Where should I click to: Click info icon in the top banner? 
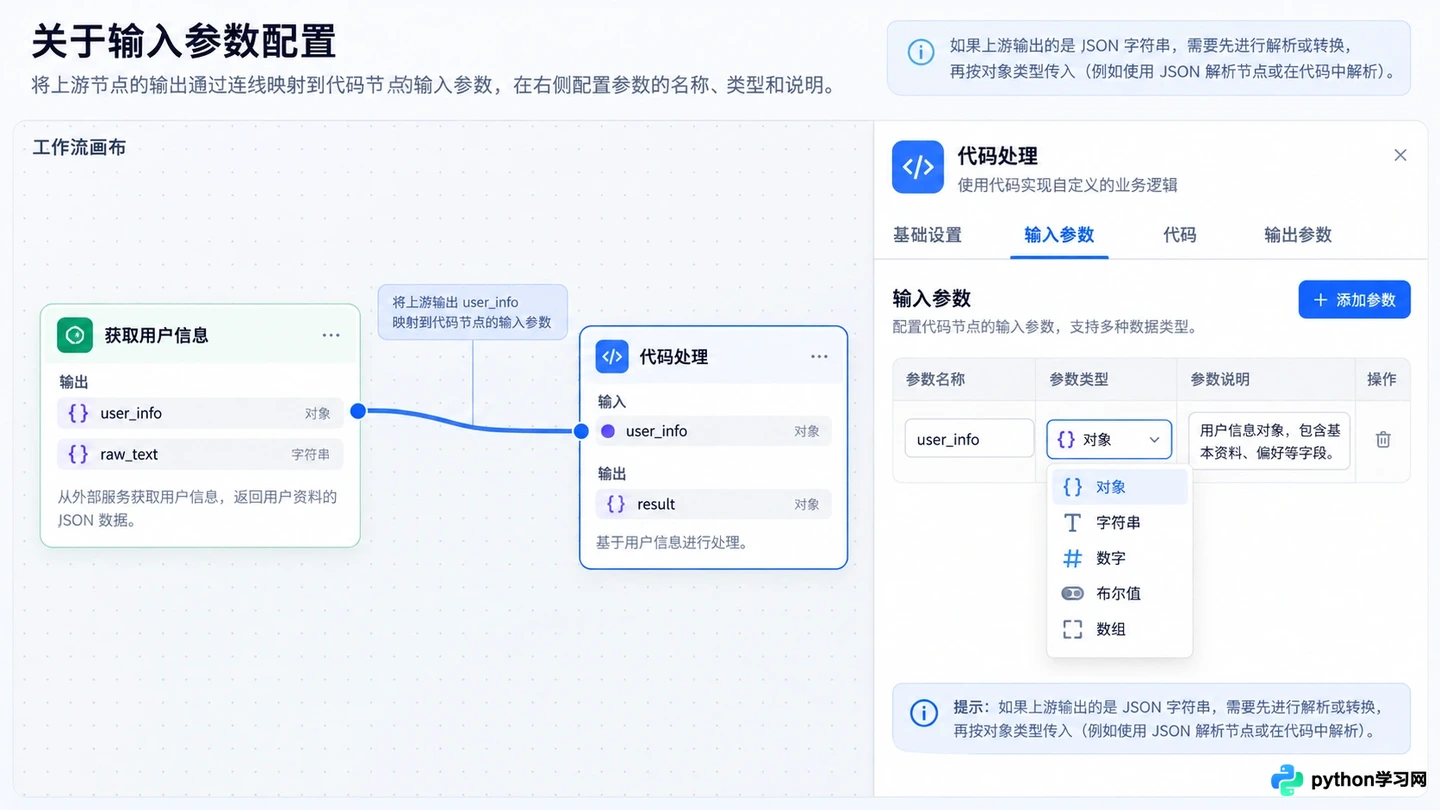pyautogui.click(x=920, y=52)
